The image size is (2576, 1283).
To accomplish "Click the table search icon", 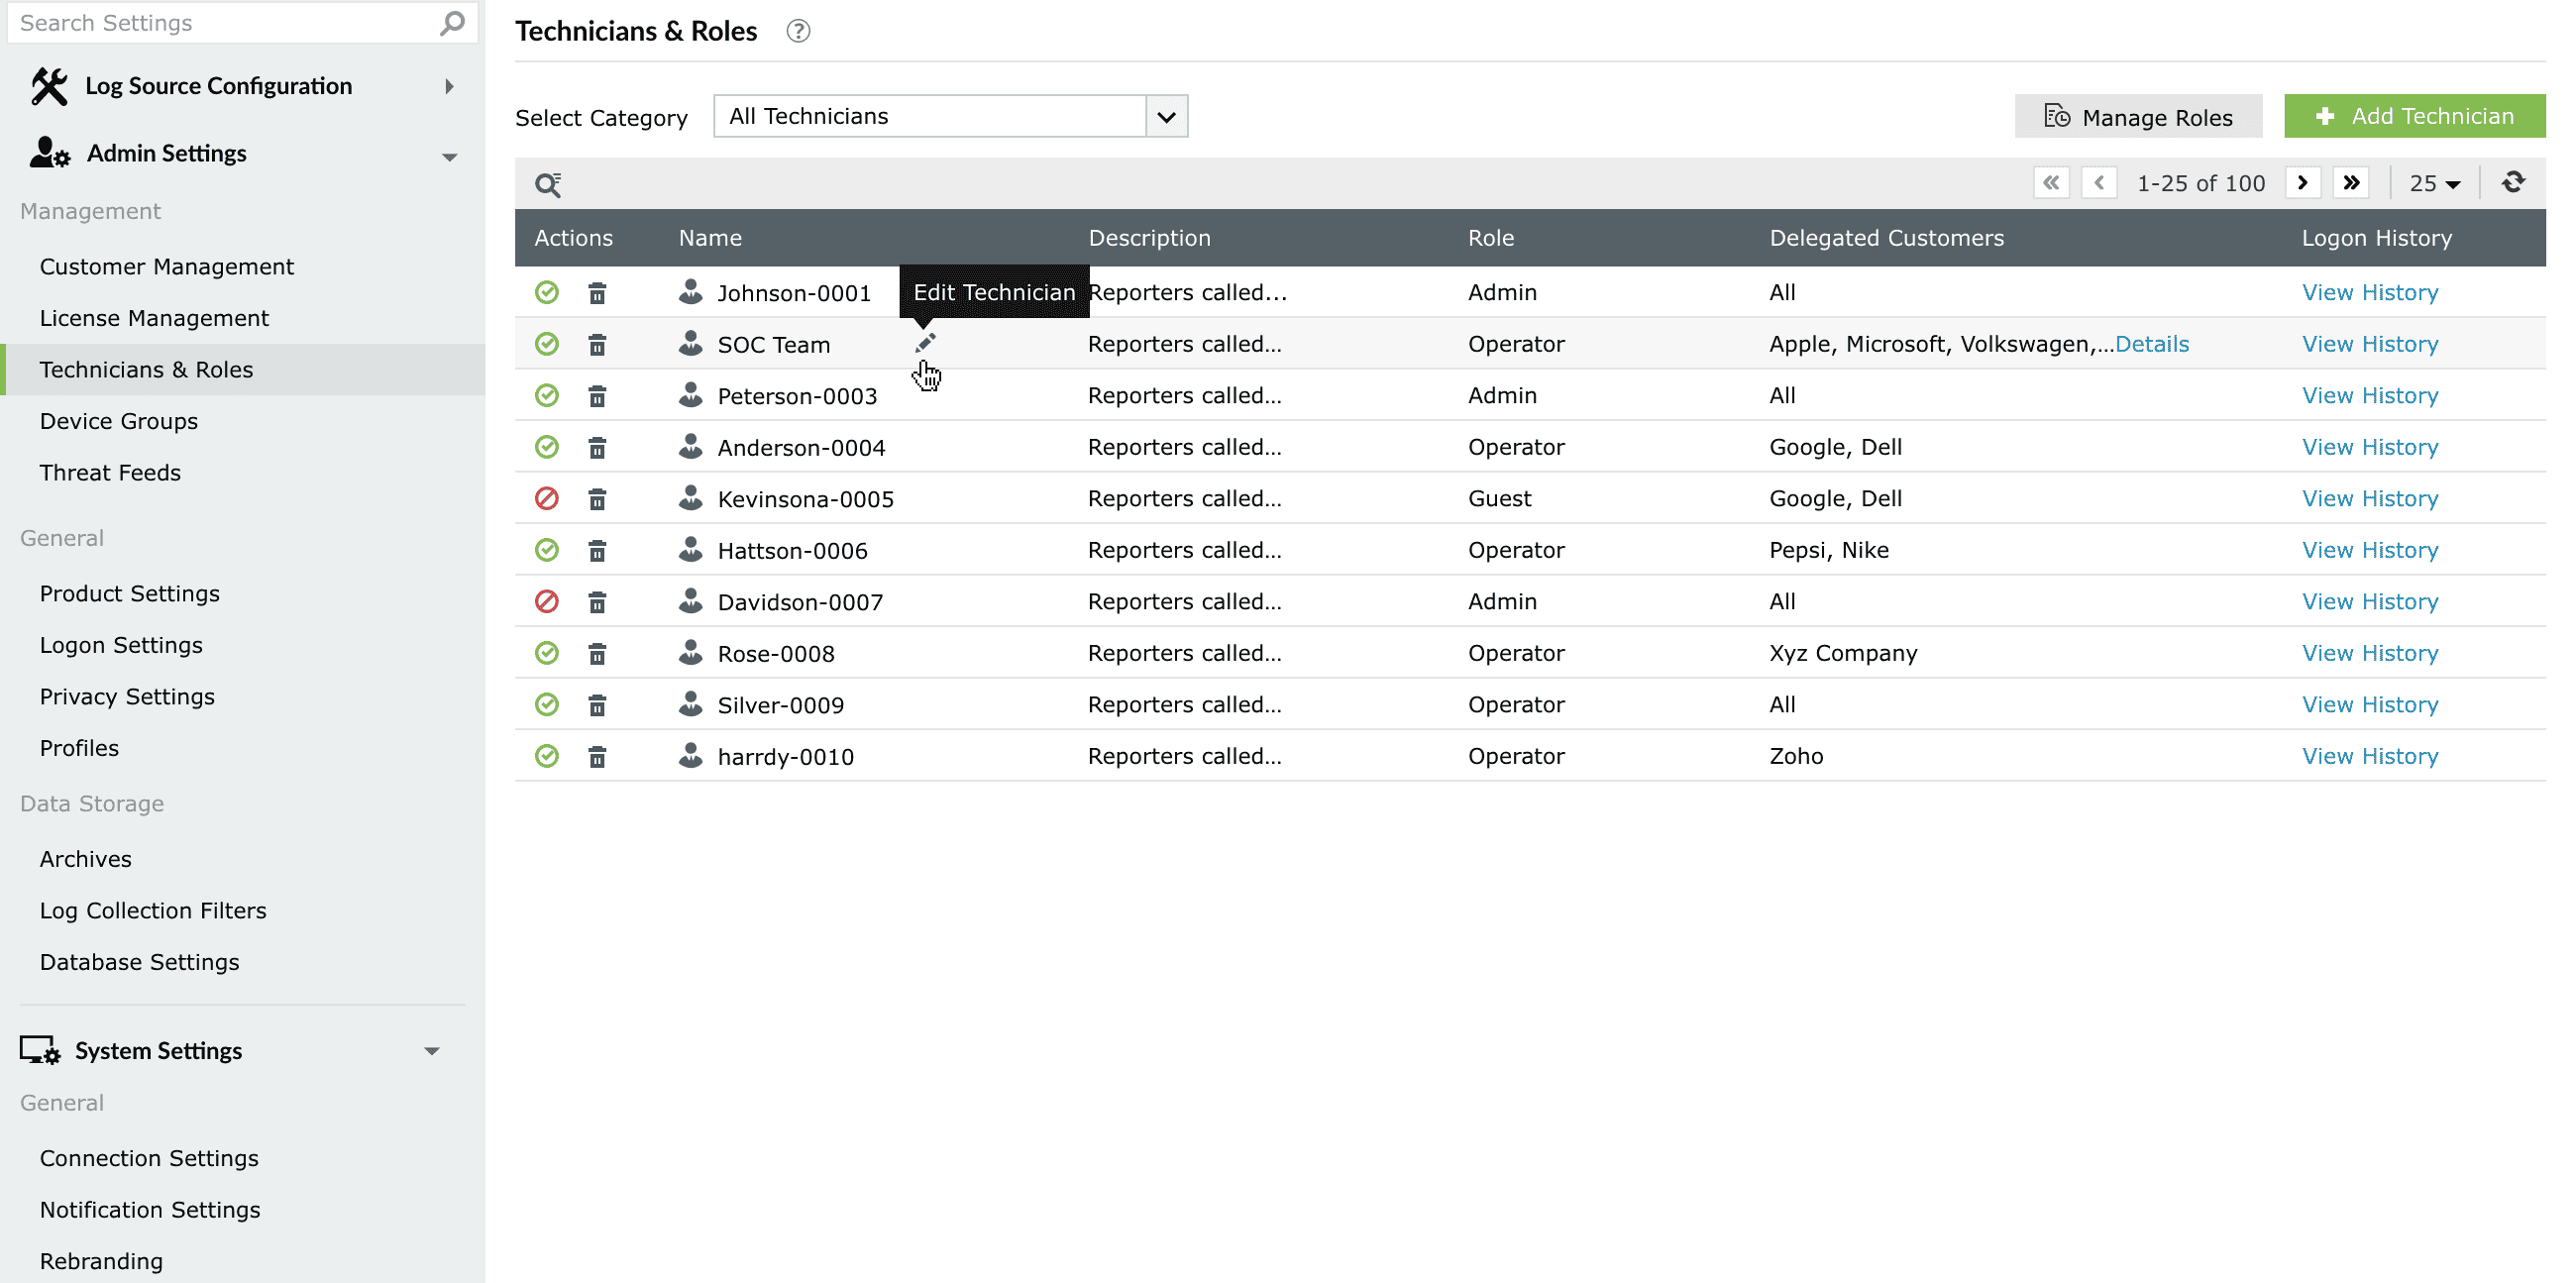I will click(548, 184).
